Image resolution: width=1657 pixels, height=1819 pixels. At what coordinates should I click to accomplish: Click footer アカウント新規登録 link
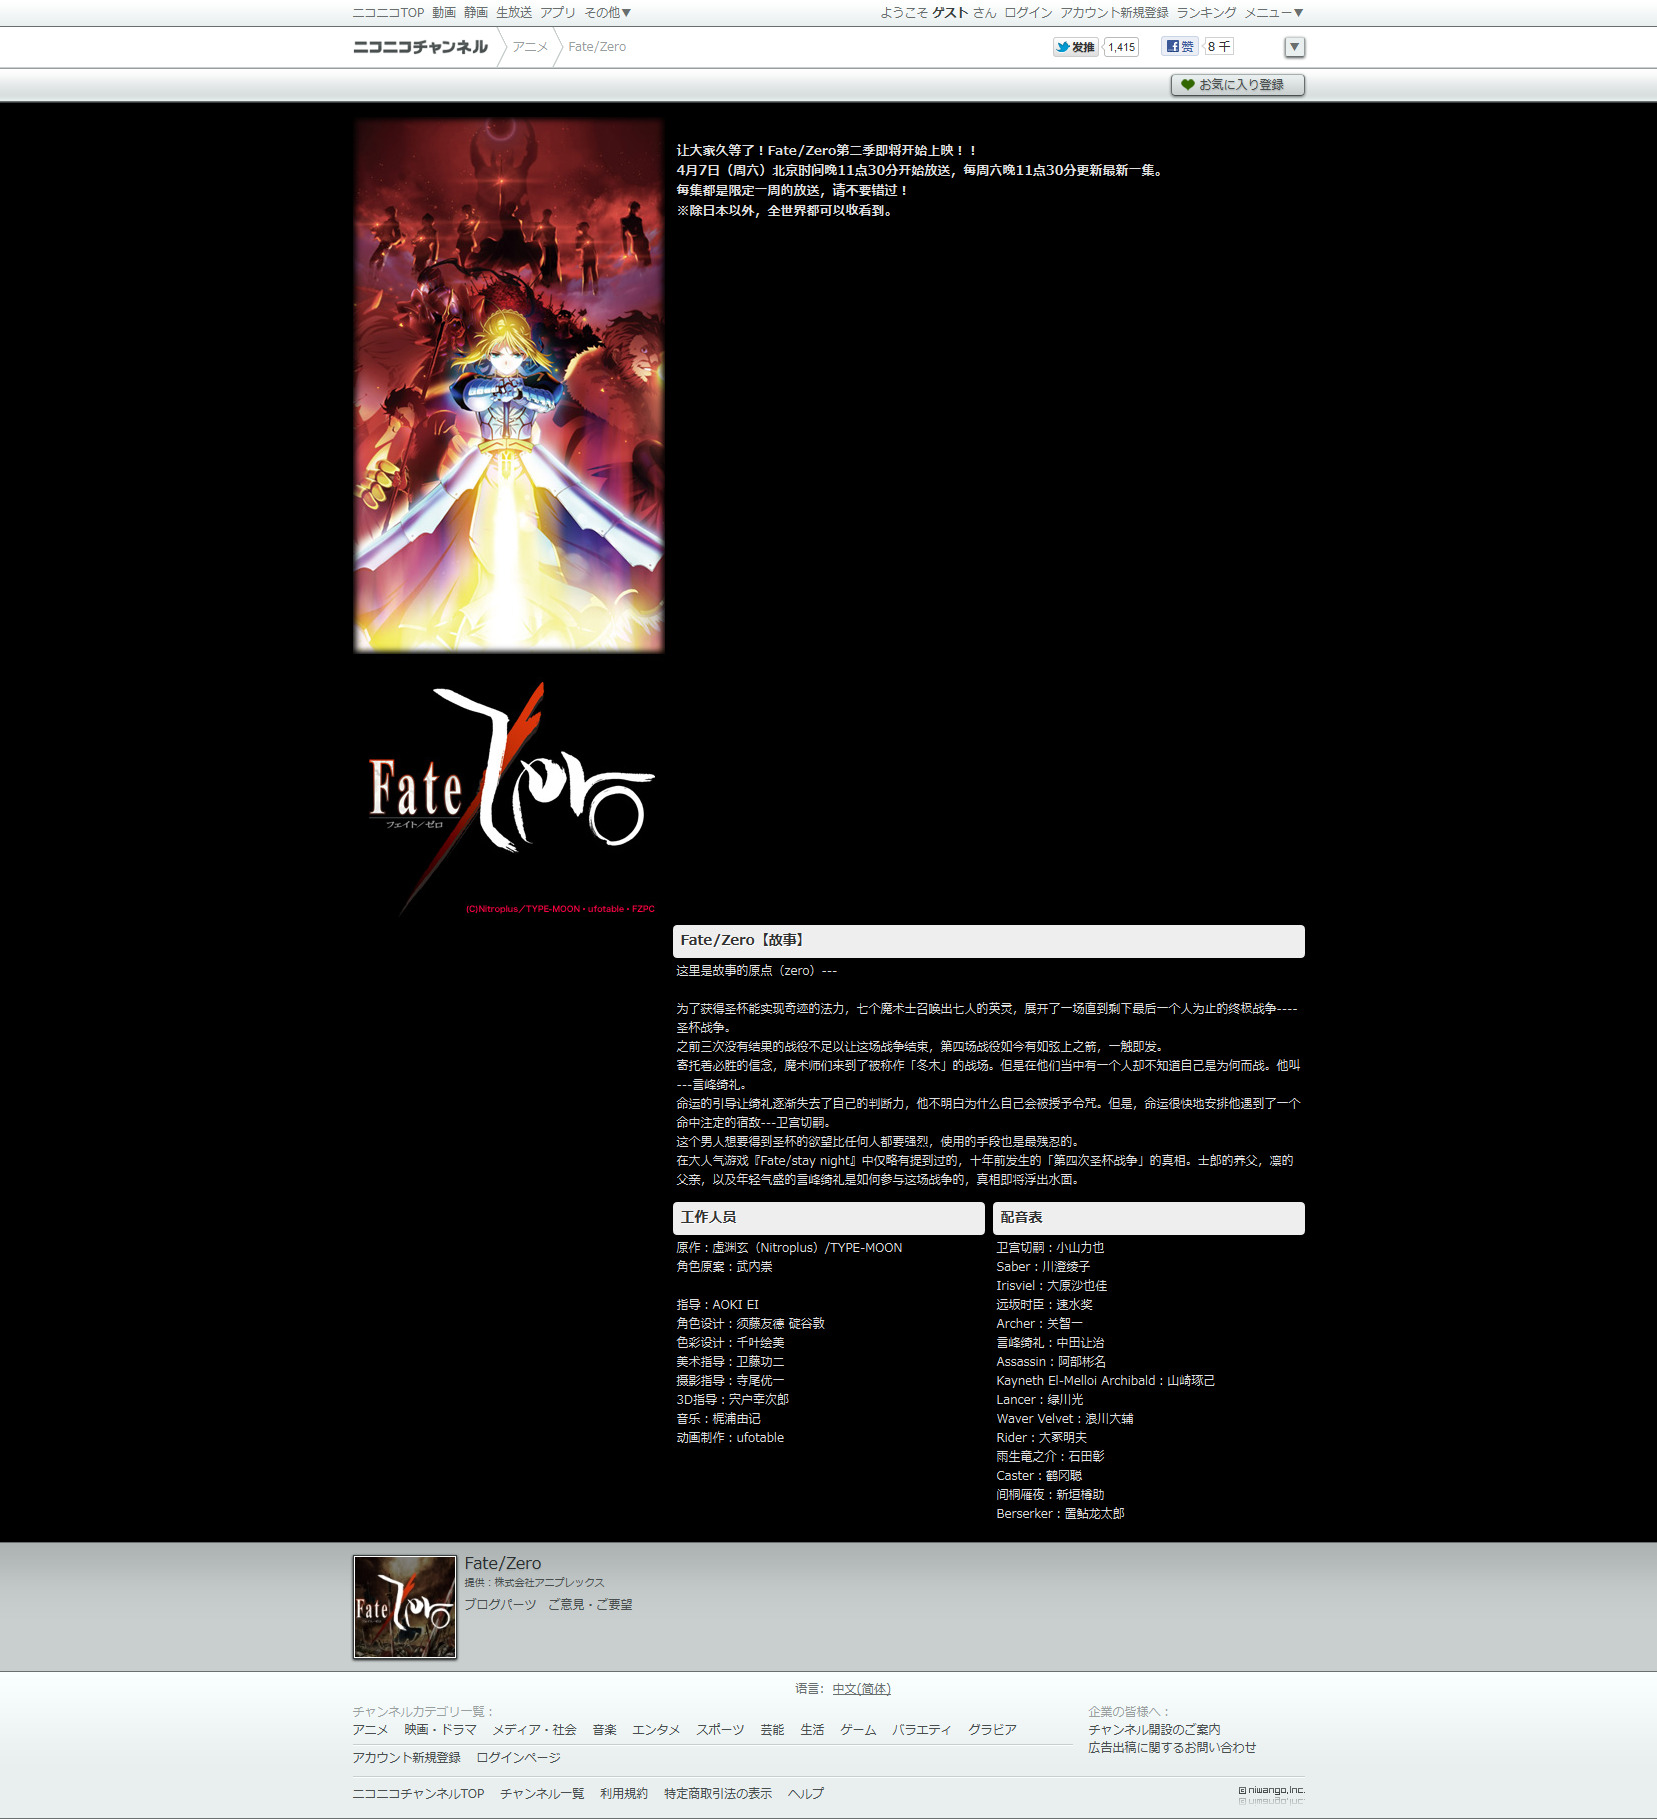point(406,1758)
